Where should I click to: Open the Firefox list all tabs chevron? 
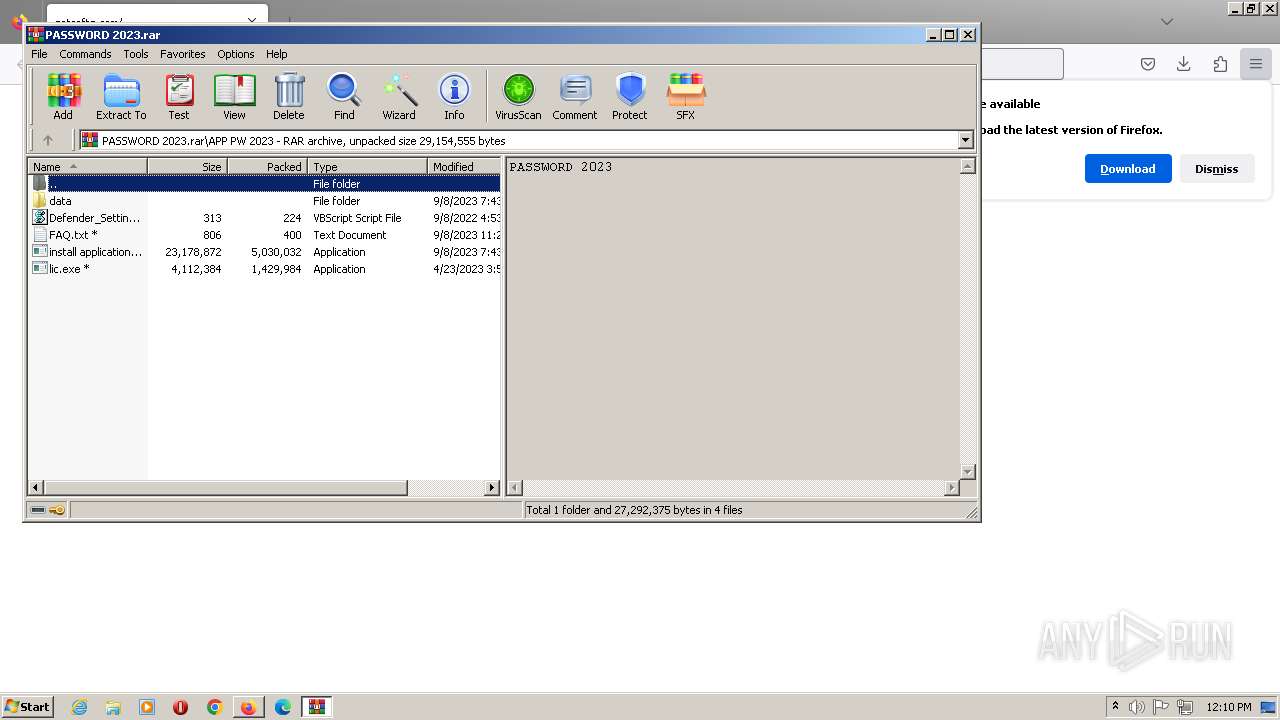[x=1167, y=21]
